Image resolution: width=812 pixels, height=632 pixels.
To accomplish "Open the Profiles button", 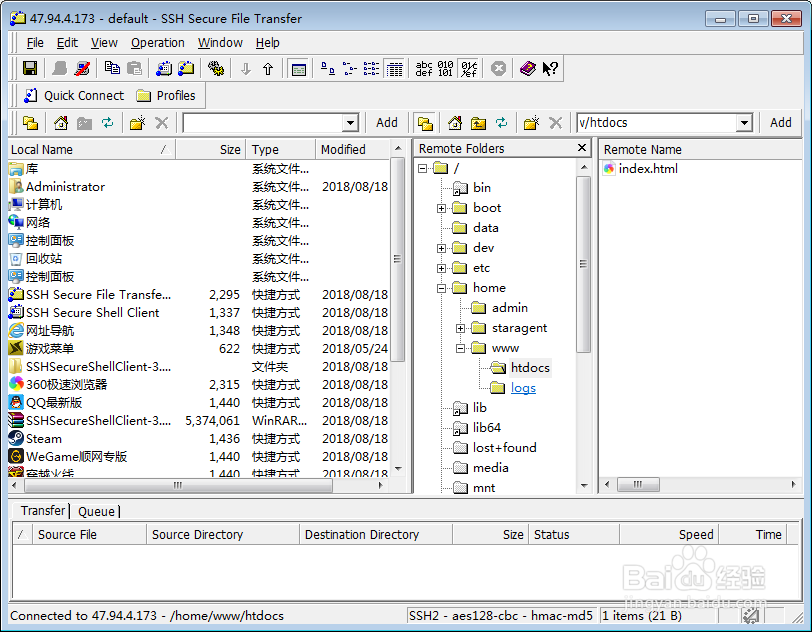I will tap(166, 96).
